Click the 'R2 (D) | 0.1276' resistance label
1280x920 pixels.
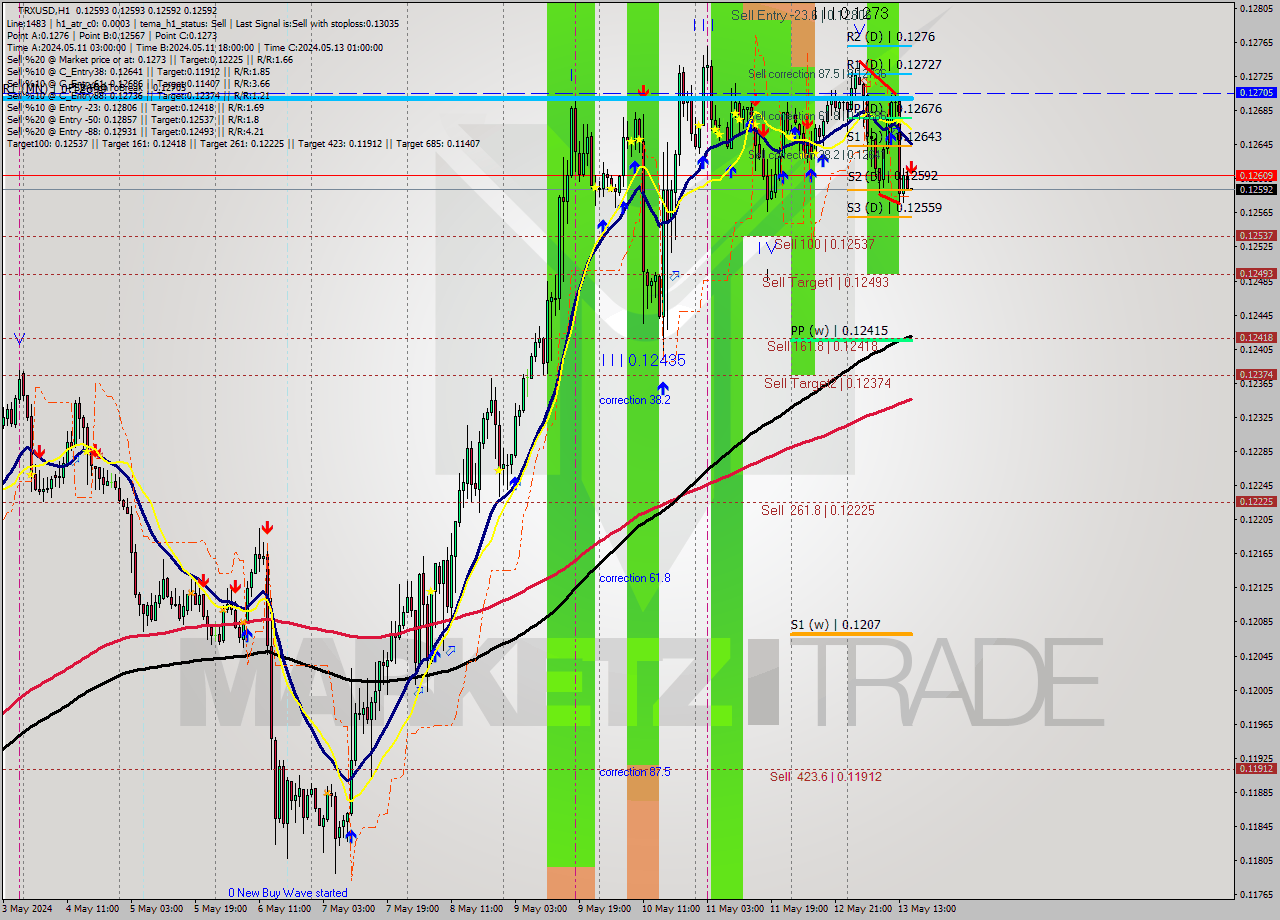(891, 37)
